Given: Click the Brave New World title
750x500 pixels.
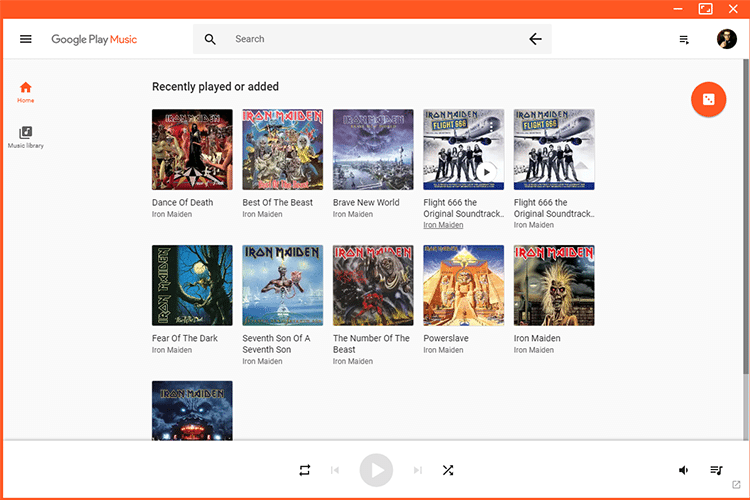Looking at the screenshot, I should [366, 202].
